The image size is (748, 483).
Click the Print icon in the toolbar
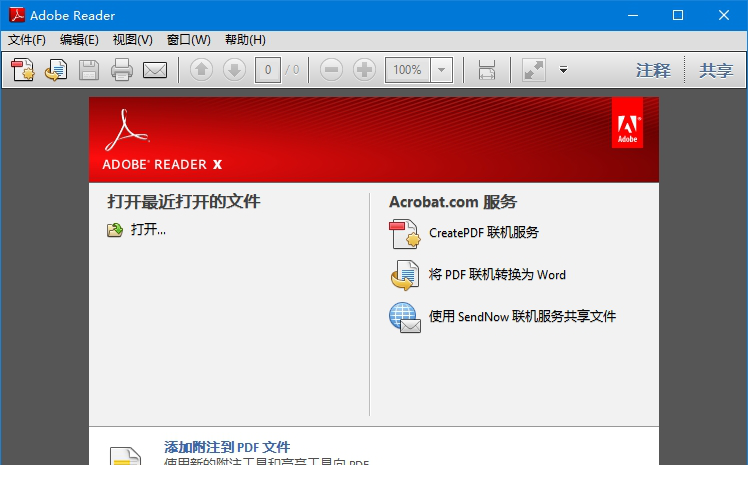122,70
